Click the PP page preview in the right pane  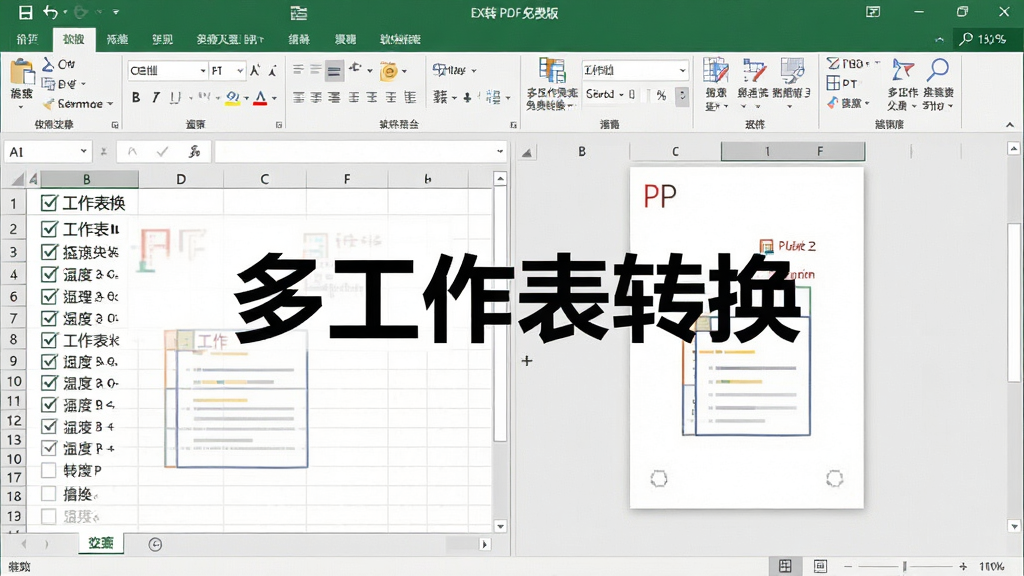point(746,338)
